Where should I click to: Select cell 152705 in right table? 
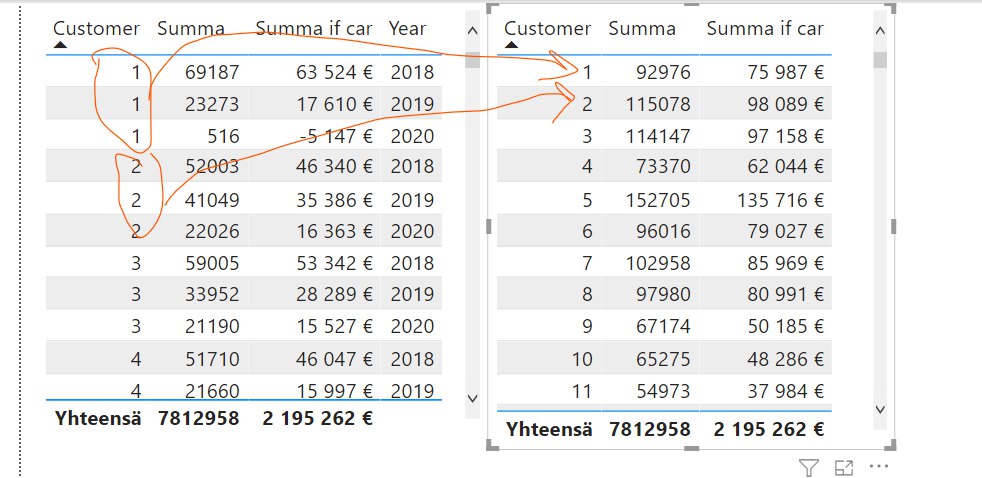point(658,200)
